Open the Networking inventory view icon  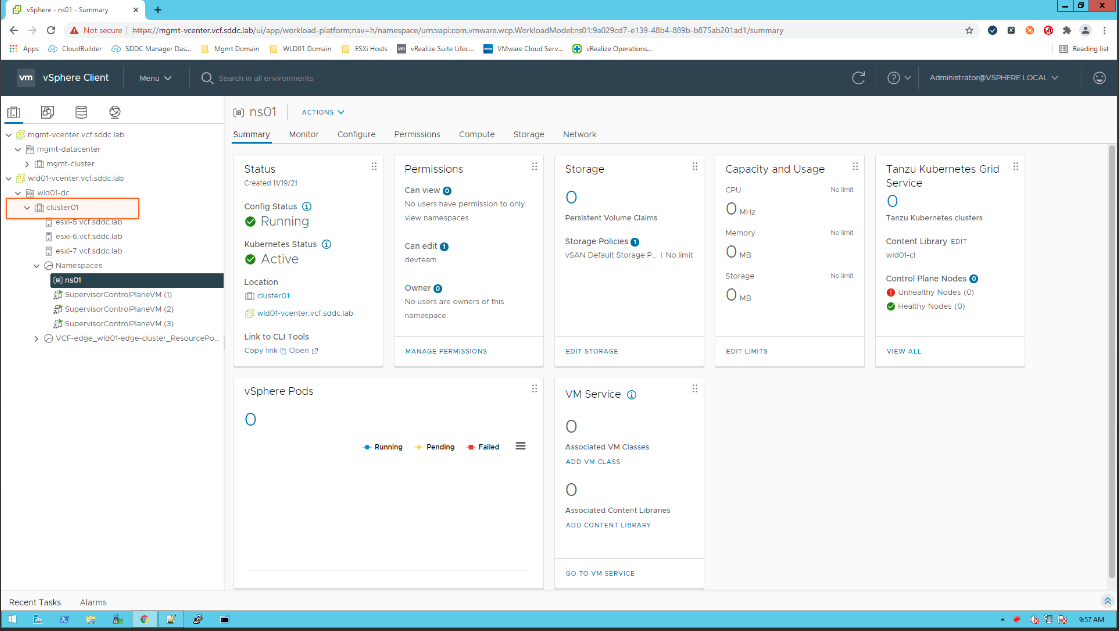(115, 112)
